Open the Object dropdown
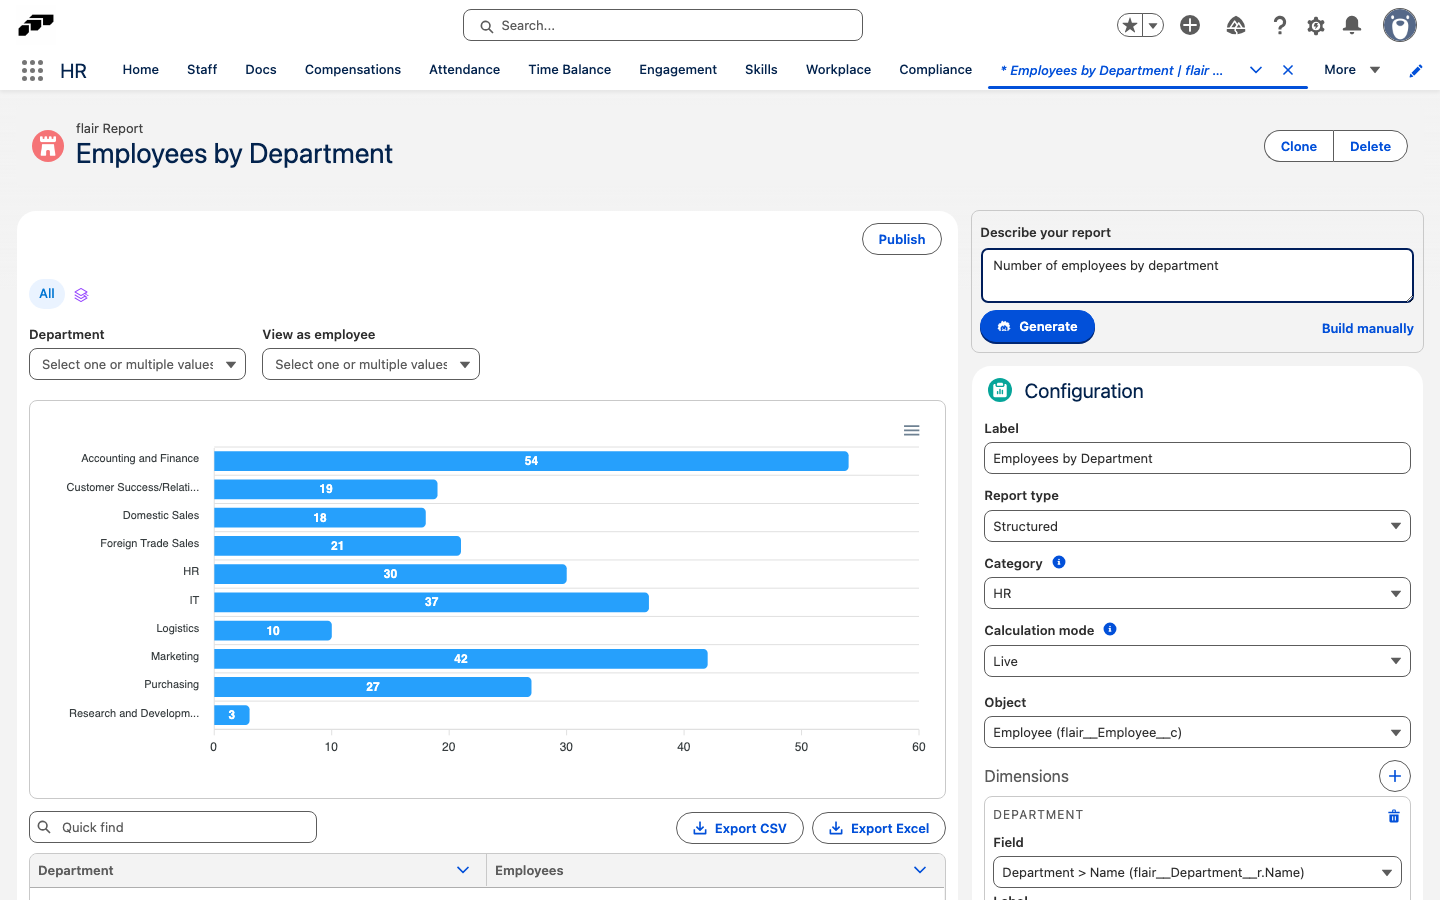The image size is (1440, 900). (x=1197, y=732)
